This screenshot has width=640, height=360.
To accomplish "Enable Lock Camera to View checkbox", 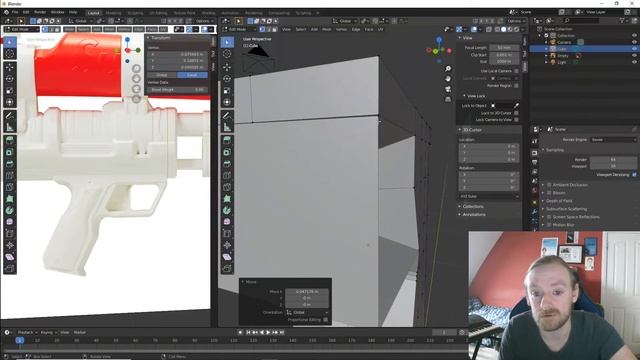I will pos(516,120).
